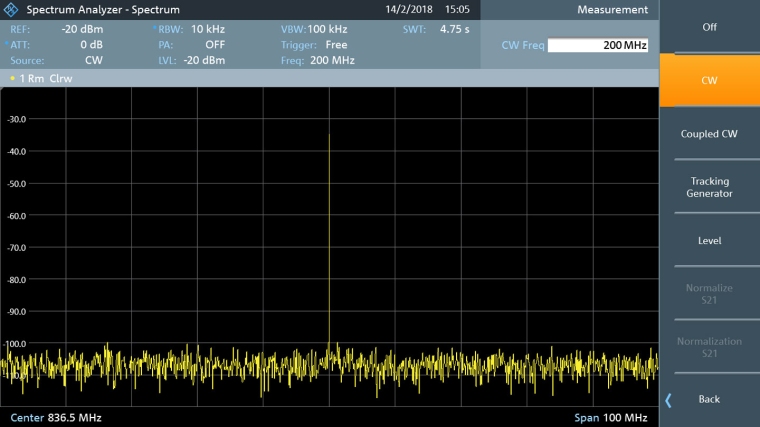Click the signal peak on the trace
Screen dimensions: 760x427
pyautogui.click(x=329, y=136)
